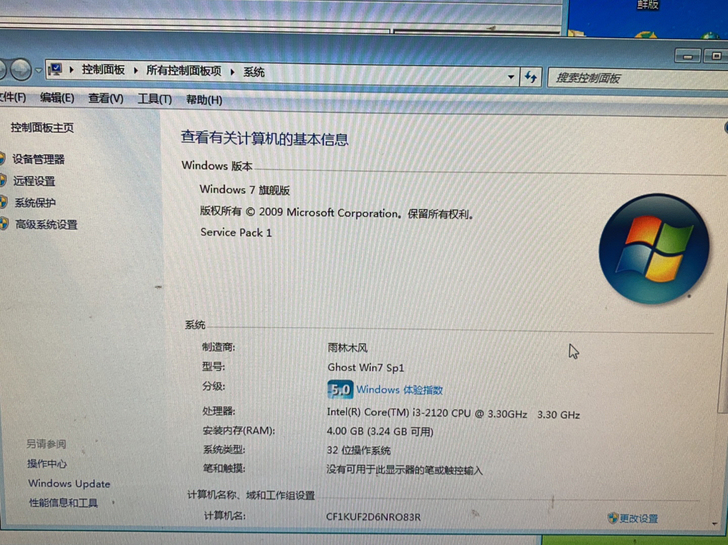The image size is (728, 545).
Task: Open the address bar history dropdown arrow
Action: pyautogui.click(x=511, y=76)
